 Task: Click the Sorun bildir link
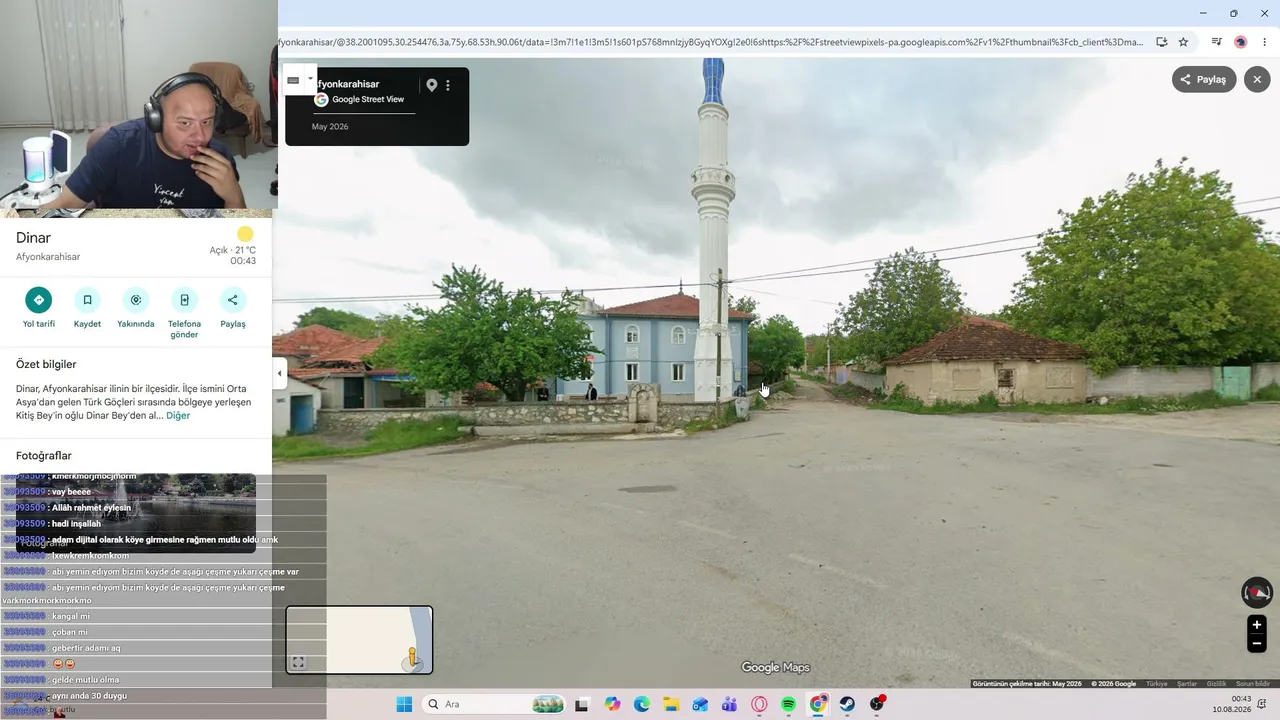coord(1253,684)
